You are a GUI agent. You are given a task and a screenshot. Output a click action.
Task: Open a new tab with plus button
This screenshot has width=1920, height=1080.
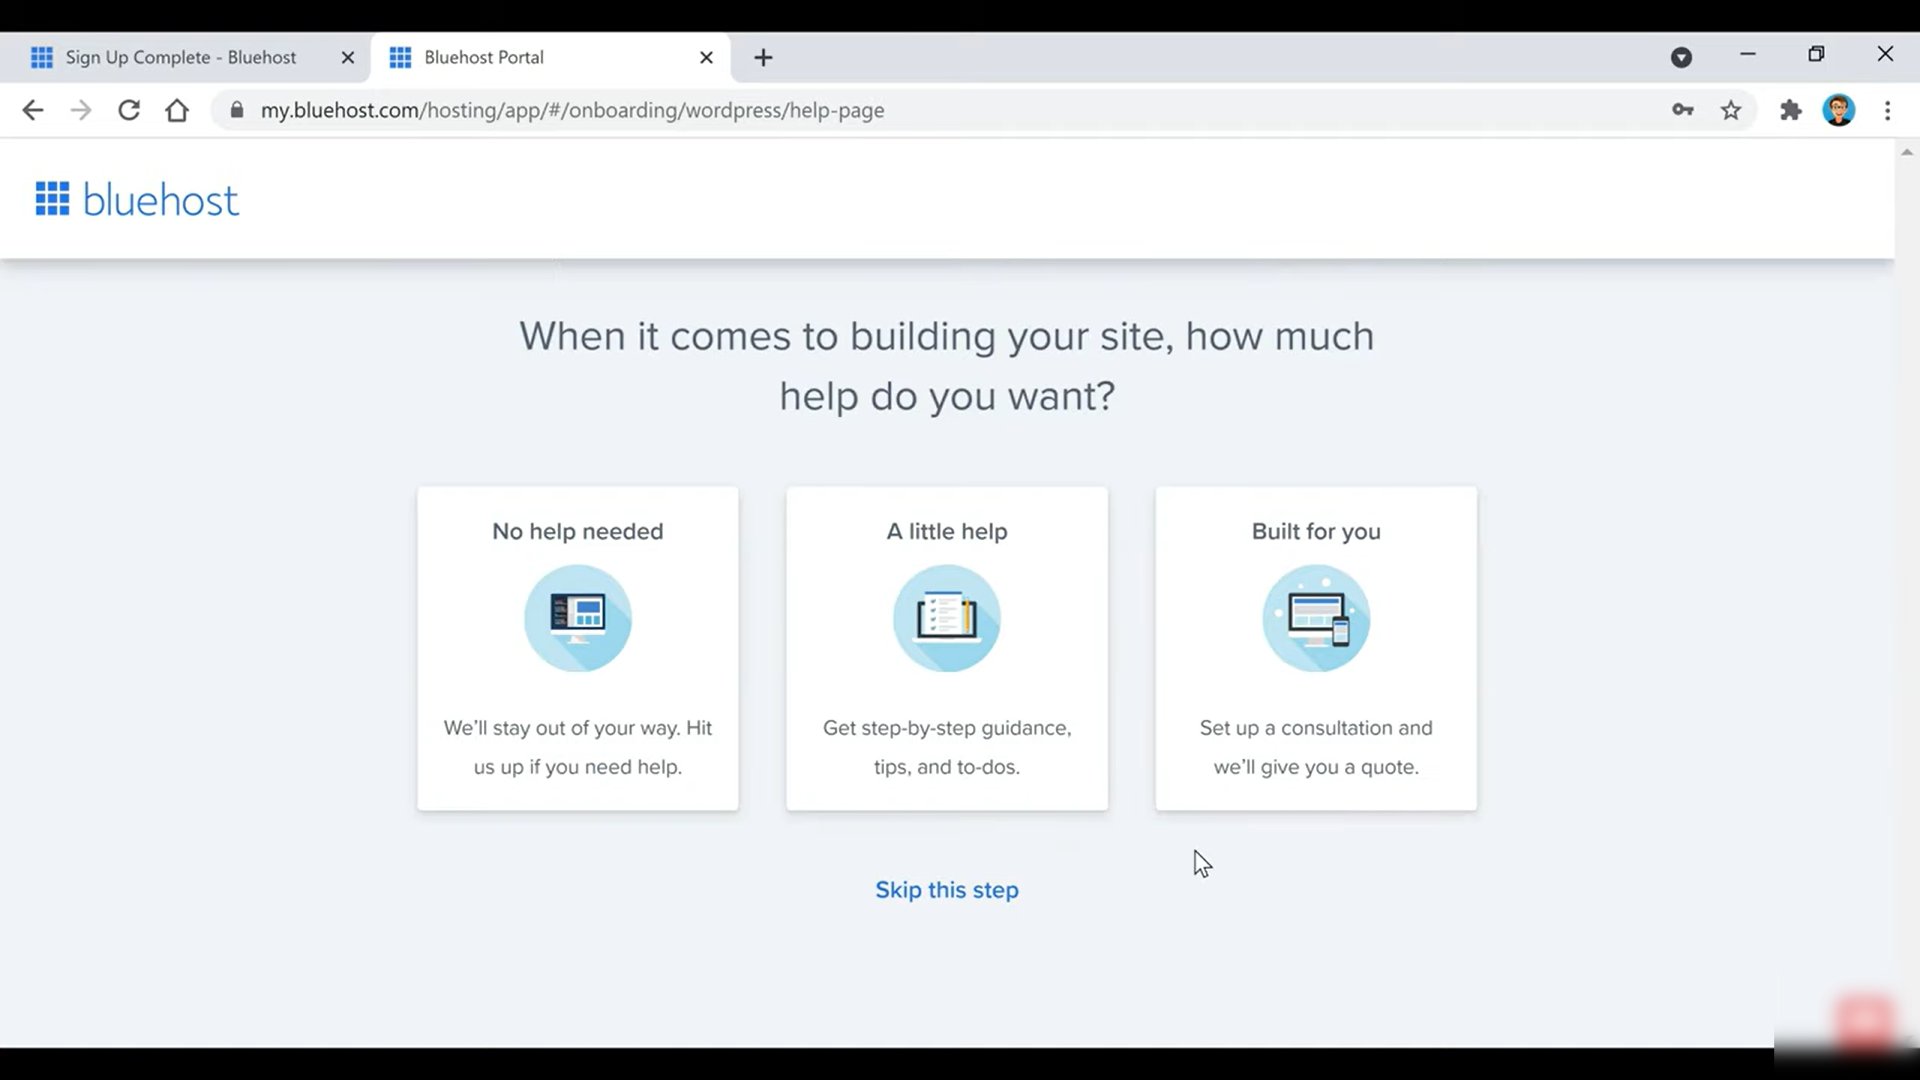pos(763,58)
